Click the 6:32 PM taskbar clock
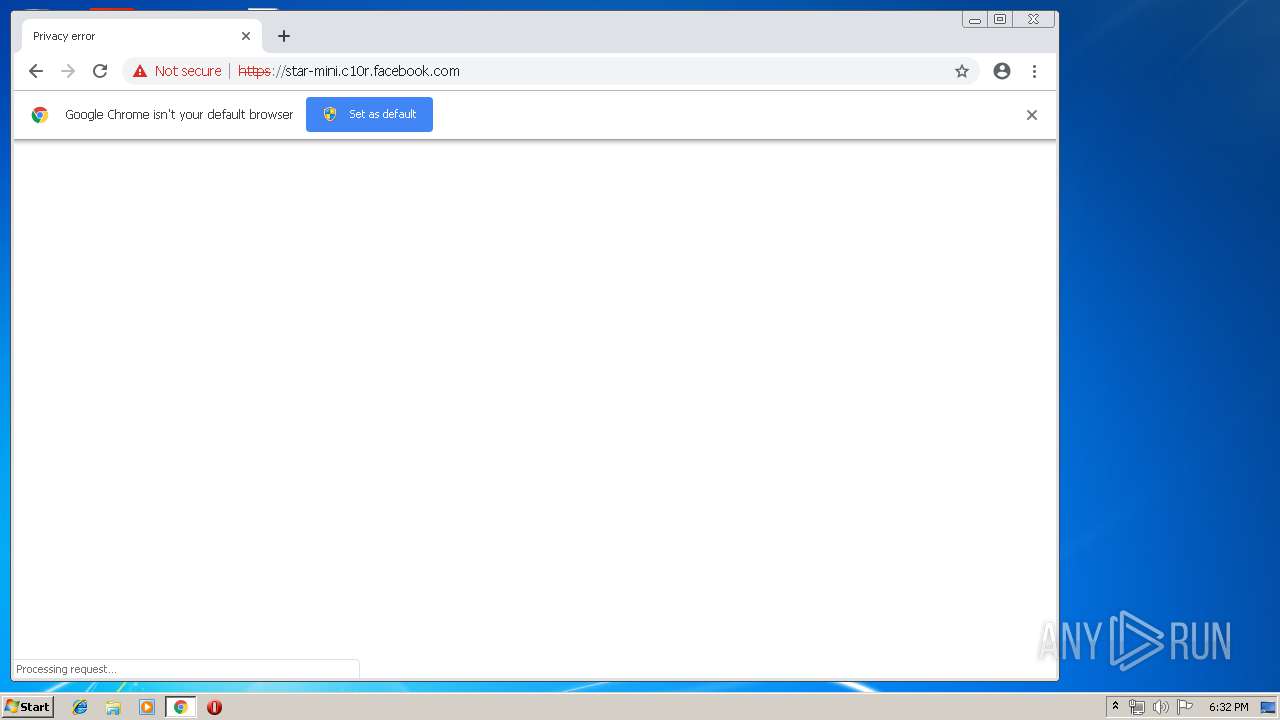This screenshot has height=720, width=1280. (1228, 707)
